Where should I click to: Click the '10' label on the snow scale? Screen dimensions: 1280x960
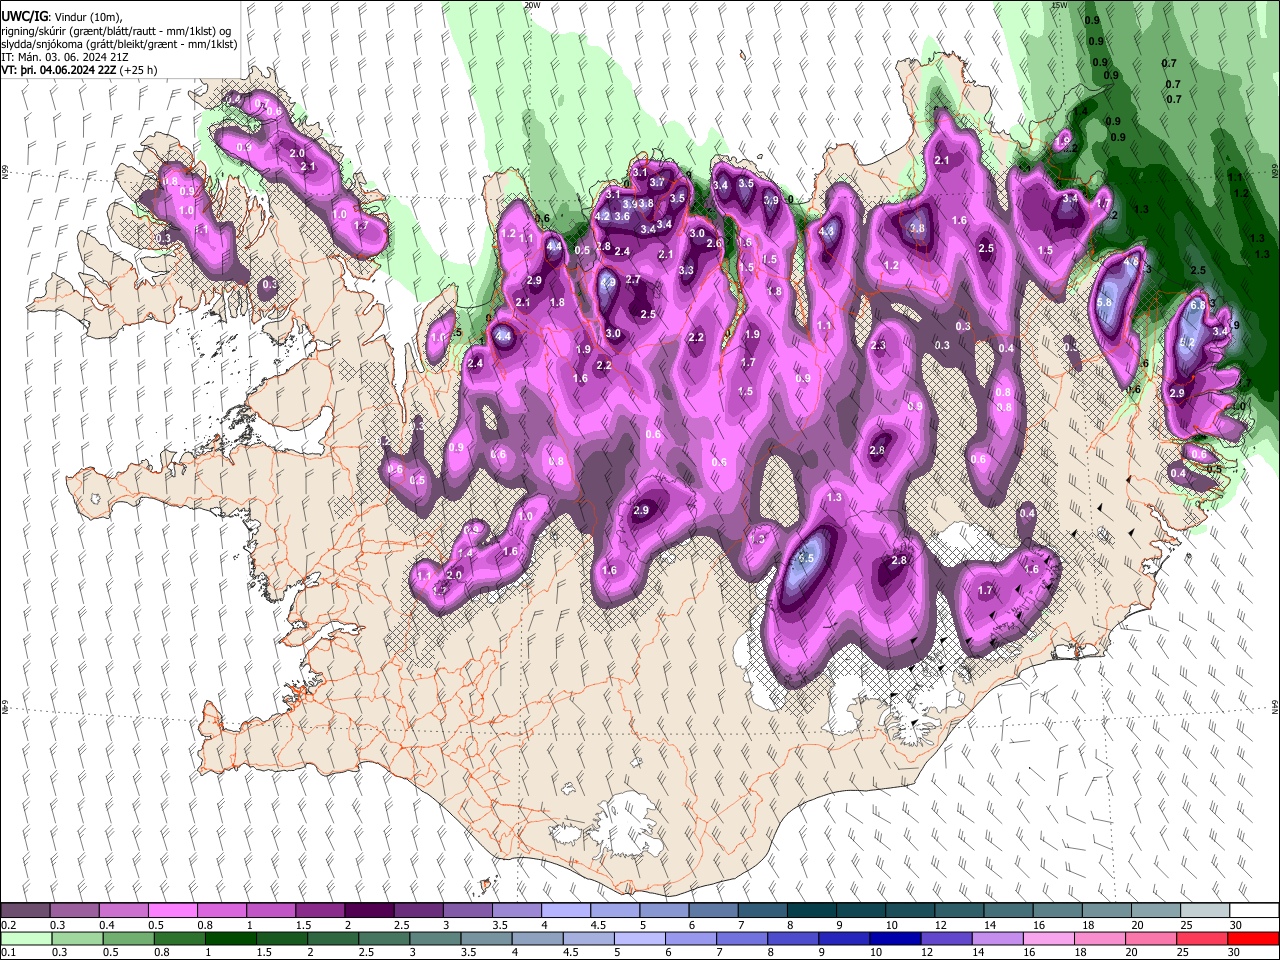[x=891, y=925]
